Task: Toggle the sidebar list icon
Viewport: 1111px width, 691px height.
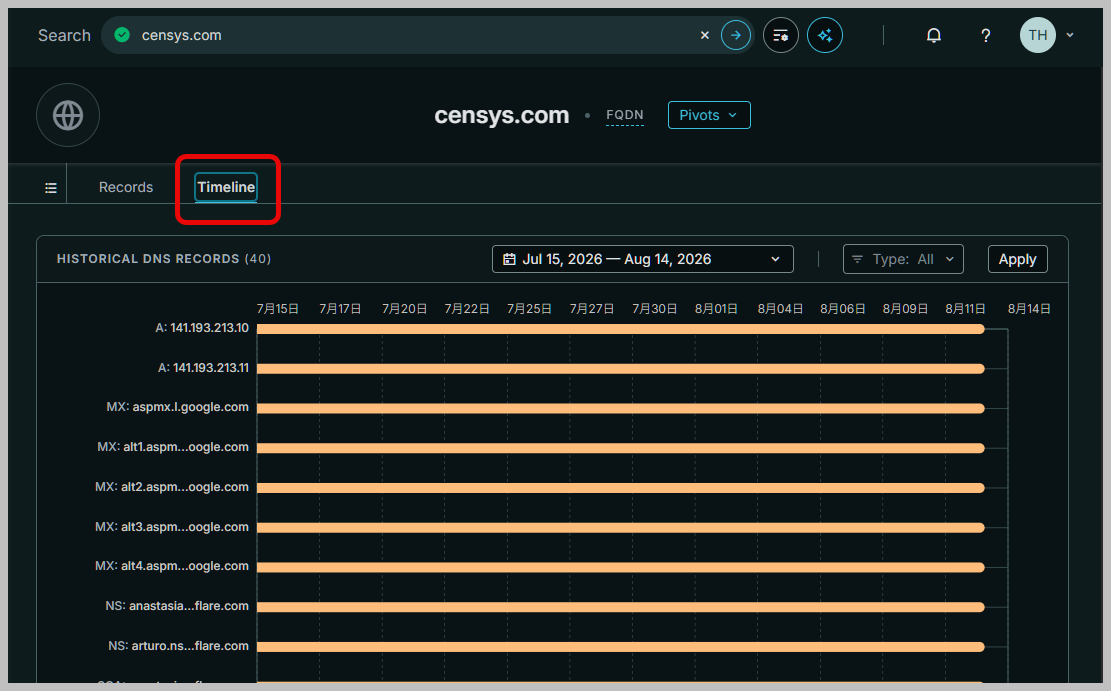Action: pos(50,188)
